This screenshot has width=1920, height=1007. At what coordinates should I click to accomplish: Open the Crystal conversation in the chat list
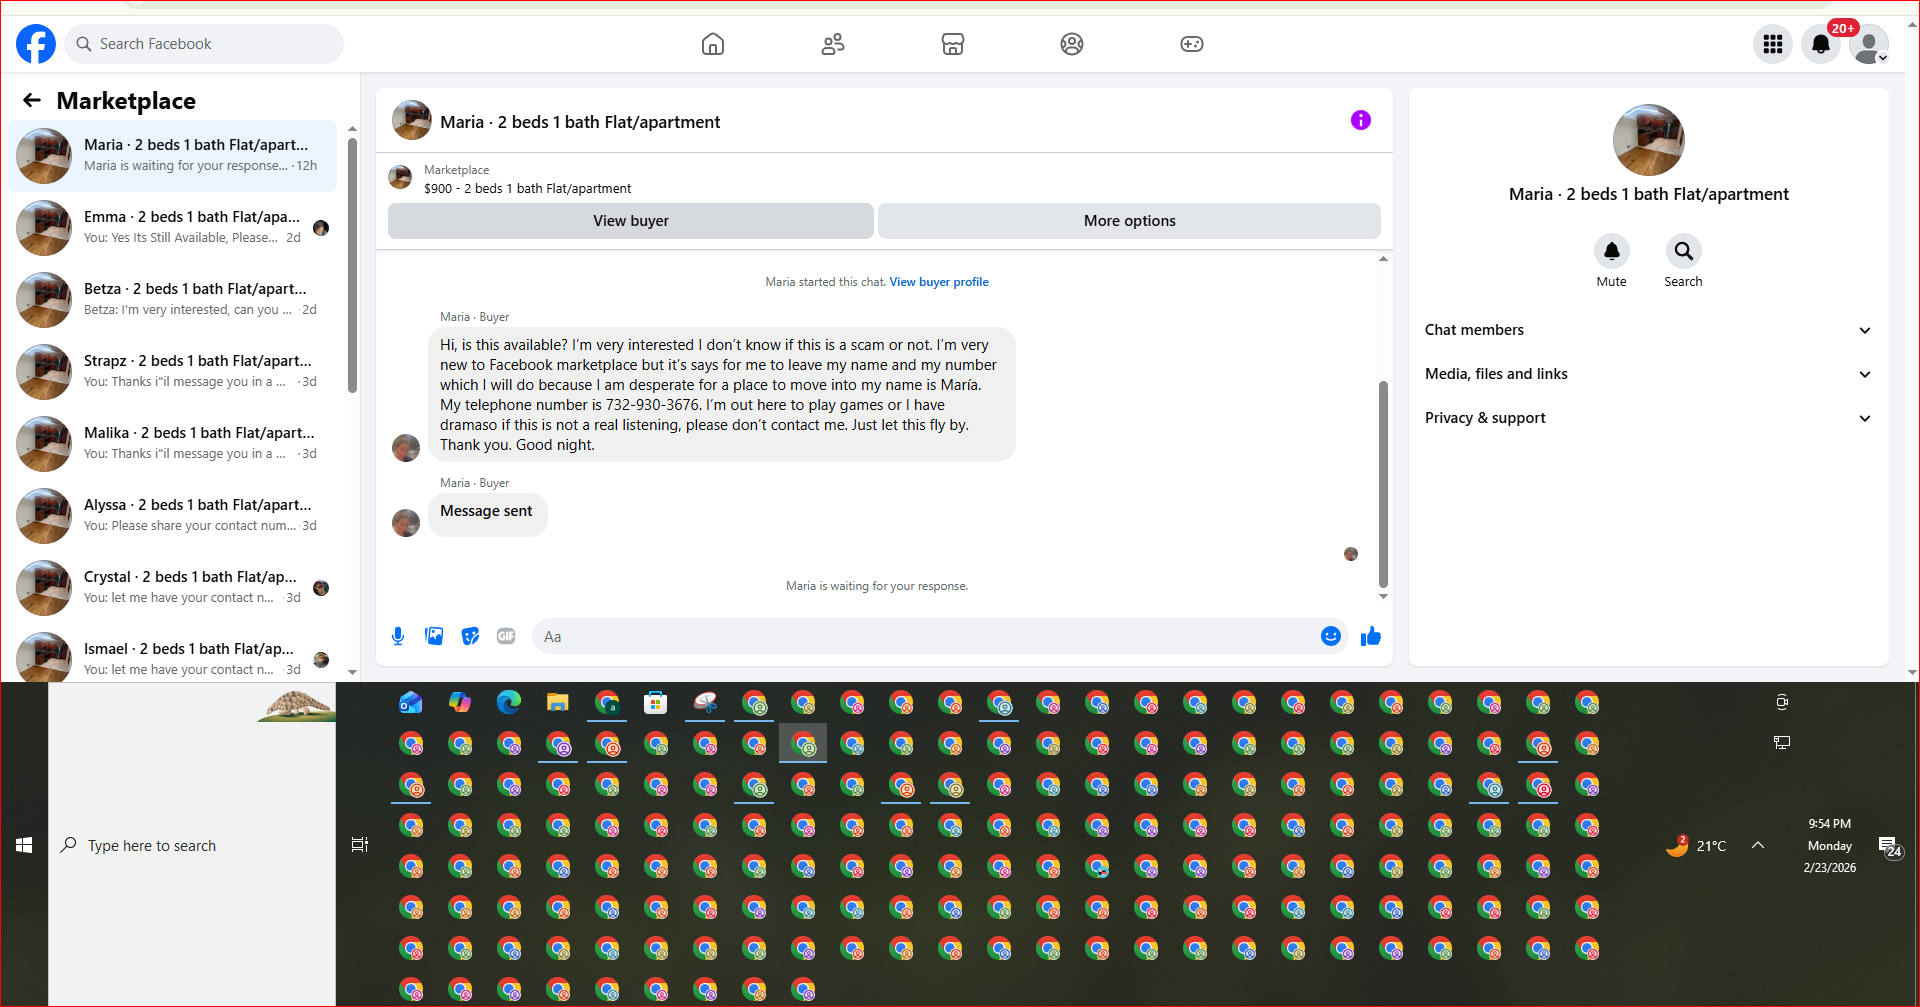173,588
